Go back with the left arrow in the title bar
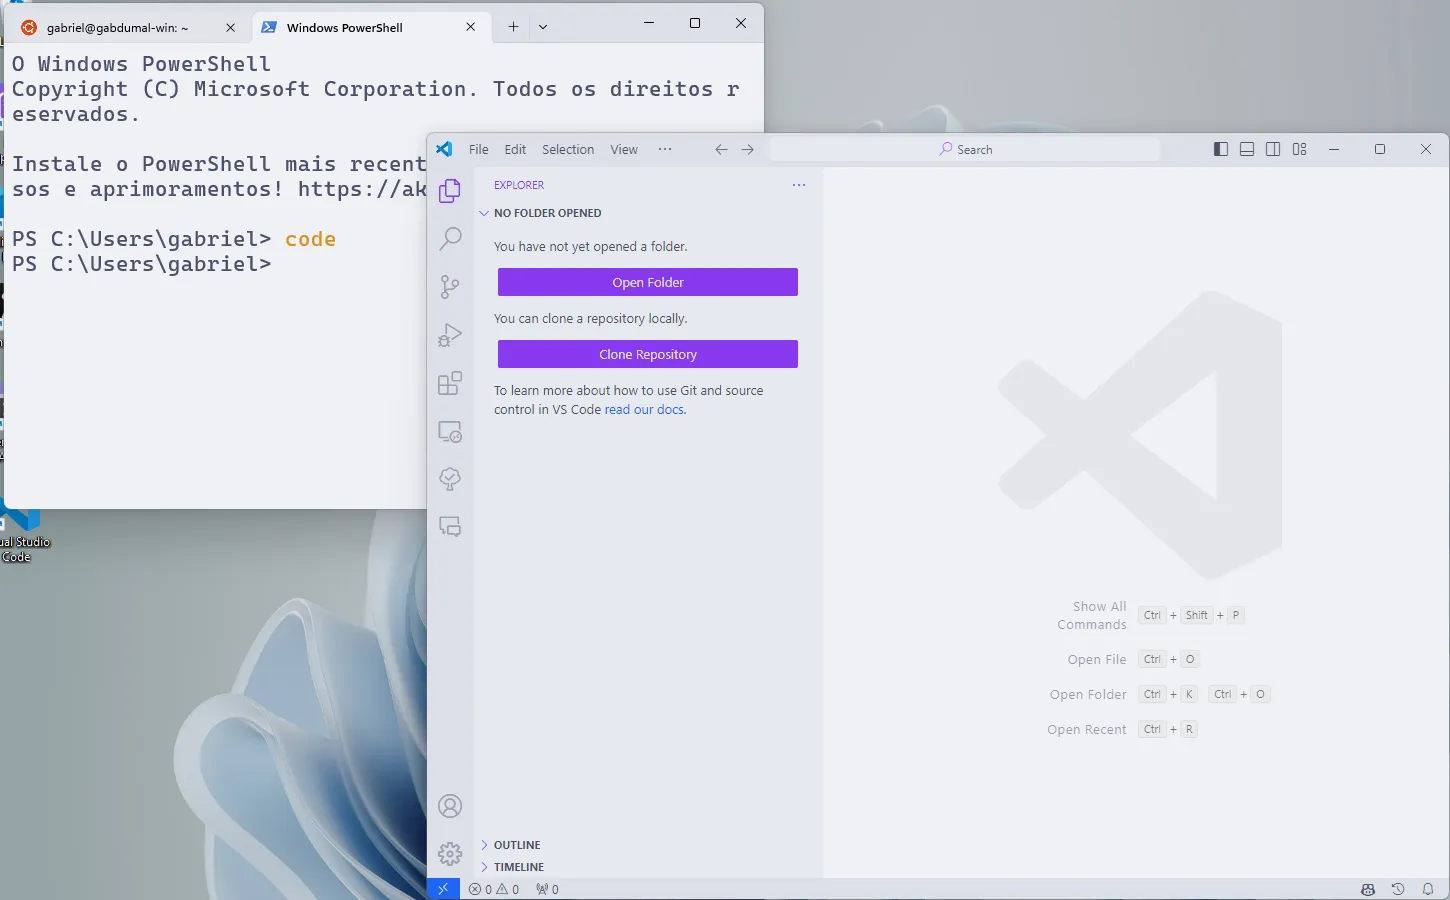1450x900 pixels. tap(721, 149)
